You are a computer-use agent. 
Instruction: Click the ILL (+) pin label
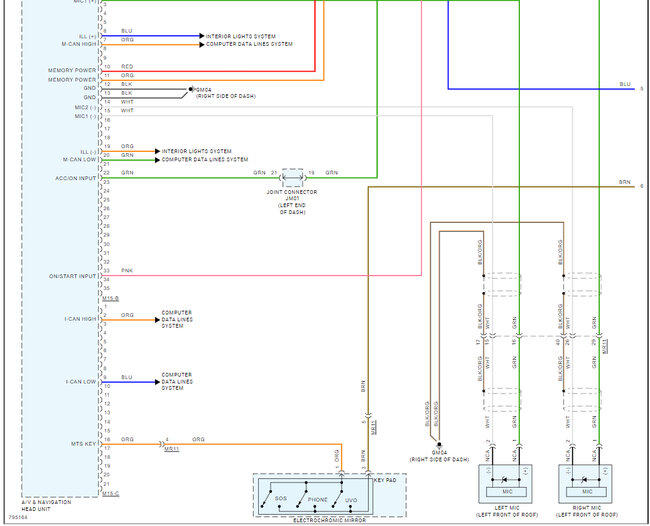[88, 36]
